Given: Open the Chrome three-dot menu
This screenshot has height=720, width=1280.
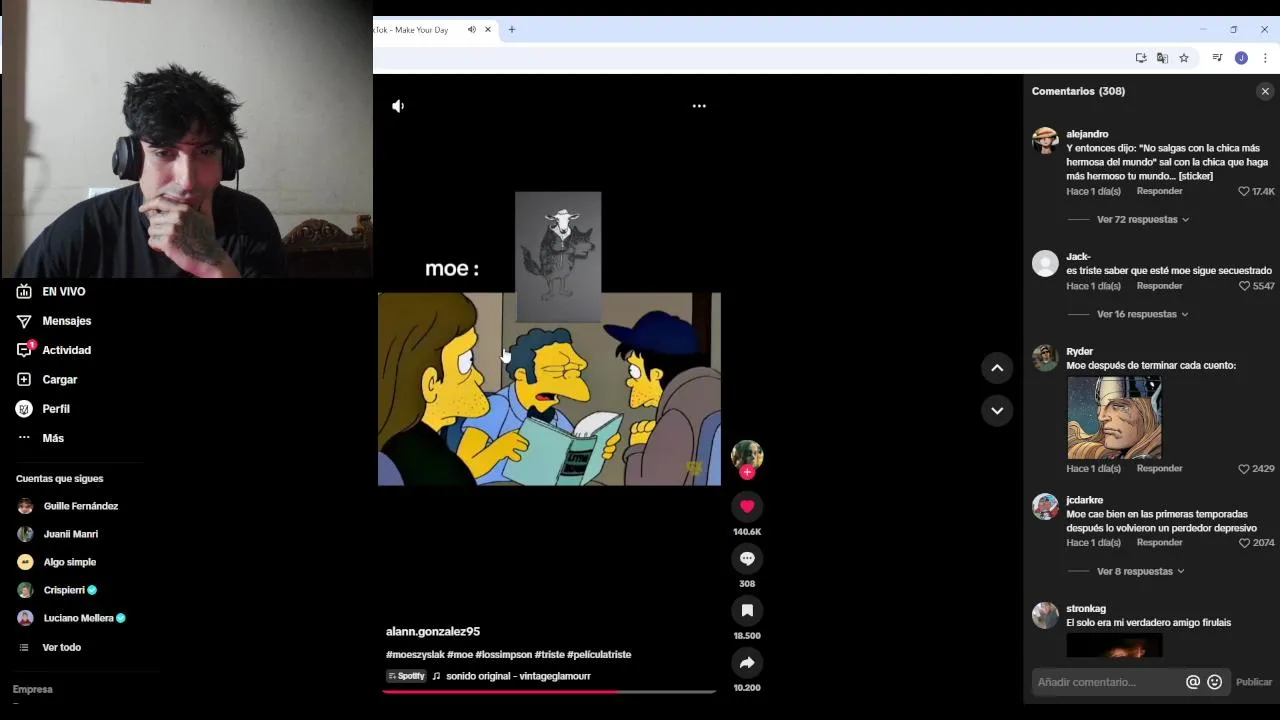Looking at the screenshot, I should coord(1265,58).
